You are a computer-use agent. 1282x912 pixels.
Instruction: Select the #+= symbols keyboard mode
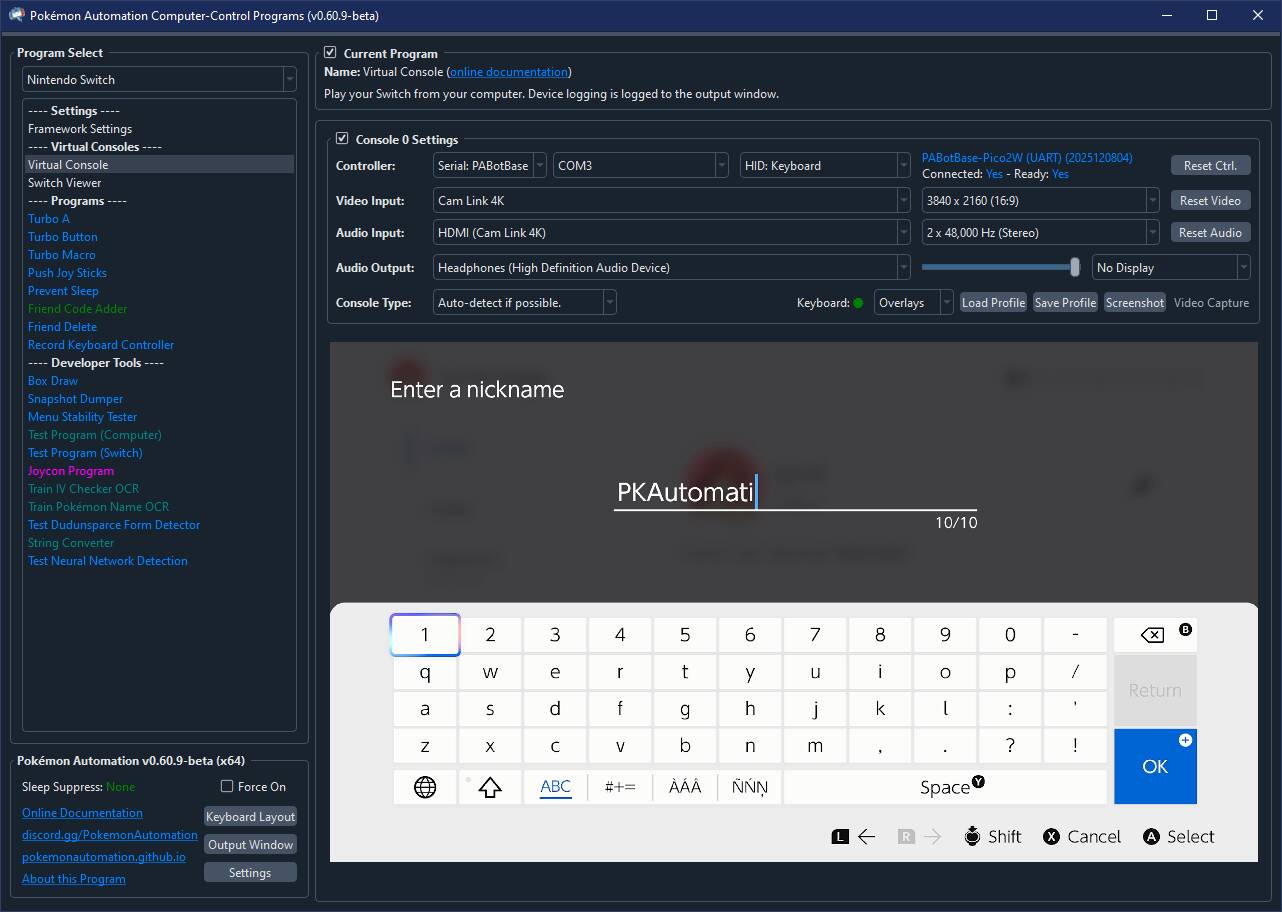pyautogui.click(x=620, y=787)
